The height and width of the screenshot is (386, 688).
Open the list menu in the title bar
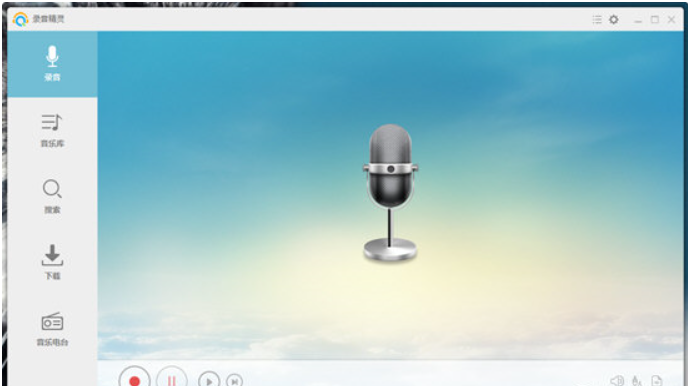[597, 19]
